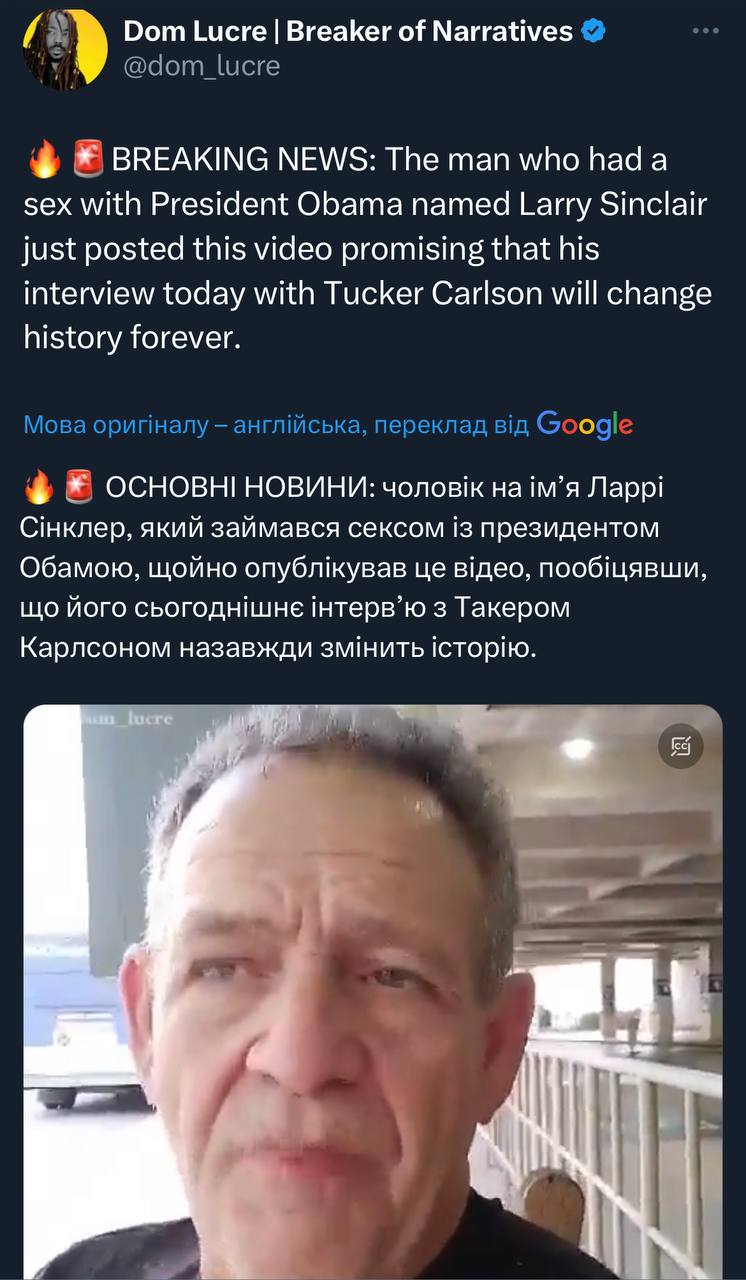746x1280 pixels.
Task: Open the more options three-dot menu
Action: tap(705, 31)
